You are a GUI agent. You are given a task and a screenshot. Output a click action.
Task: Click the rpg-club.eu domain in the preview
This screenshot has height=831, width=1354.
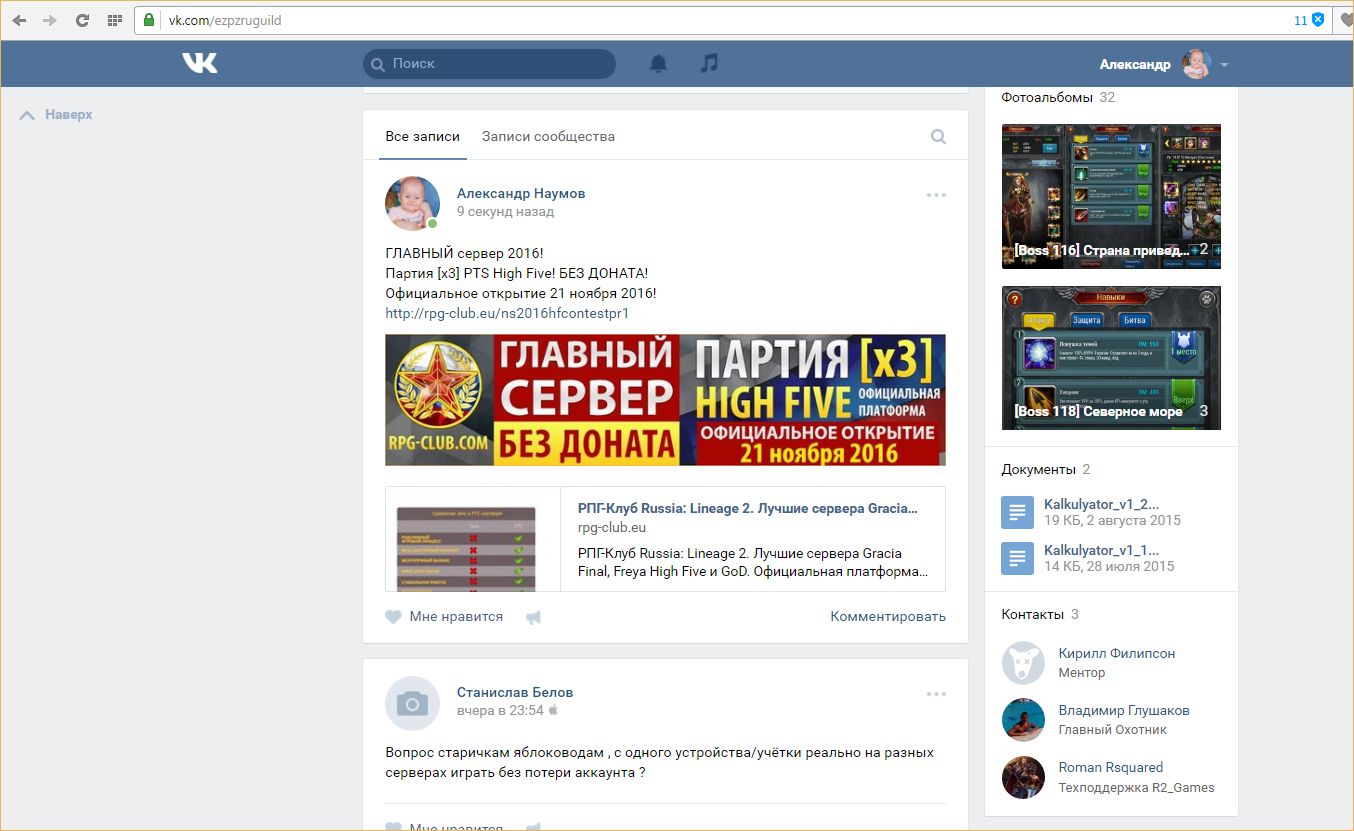[612, 528]
